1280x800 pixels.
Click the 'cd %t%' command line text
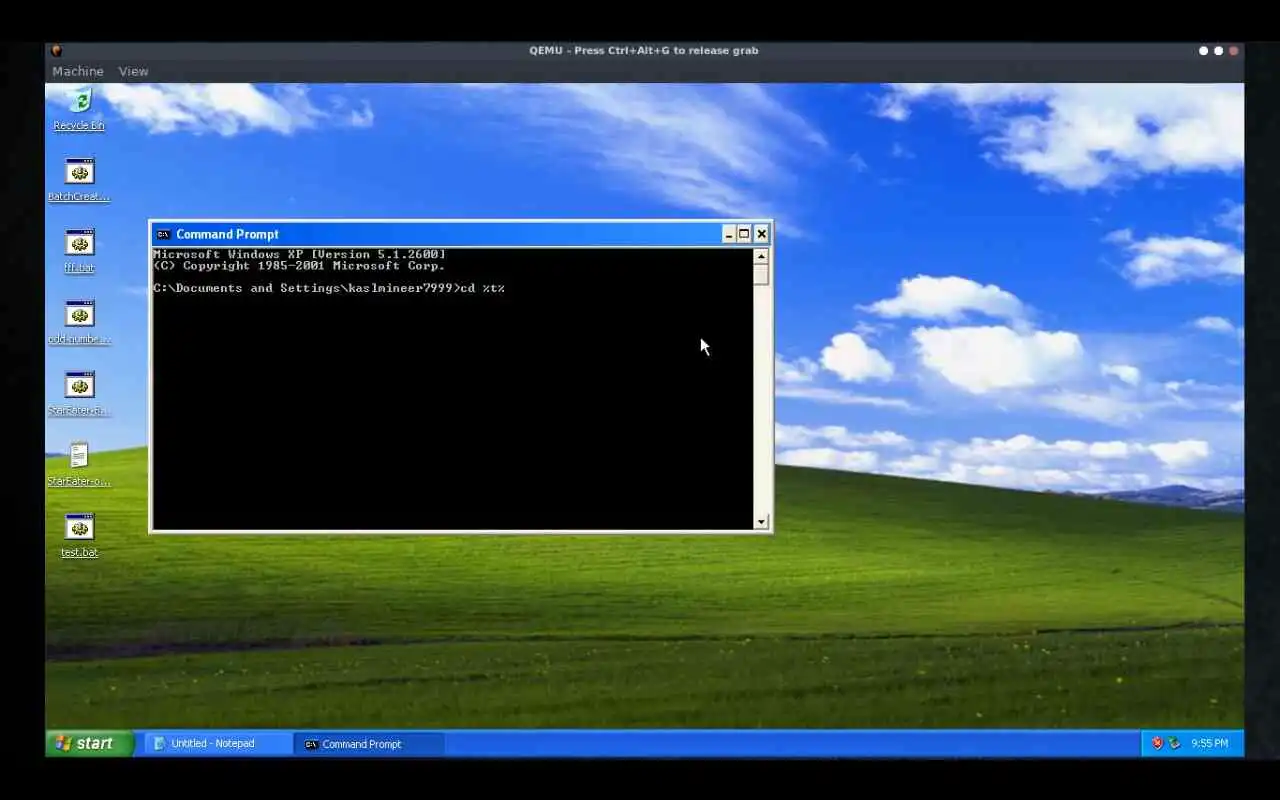[x=483, y=288]
